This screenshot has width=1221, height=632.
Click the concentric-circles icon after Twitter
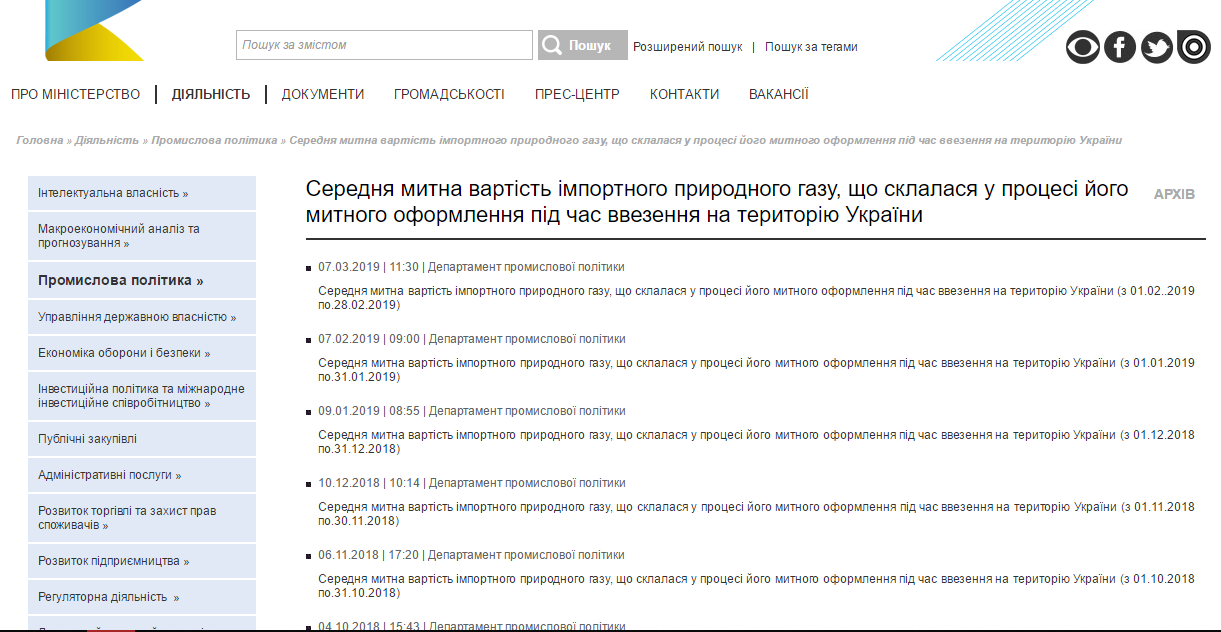[x=1193, y=47]
